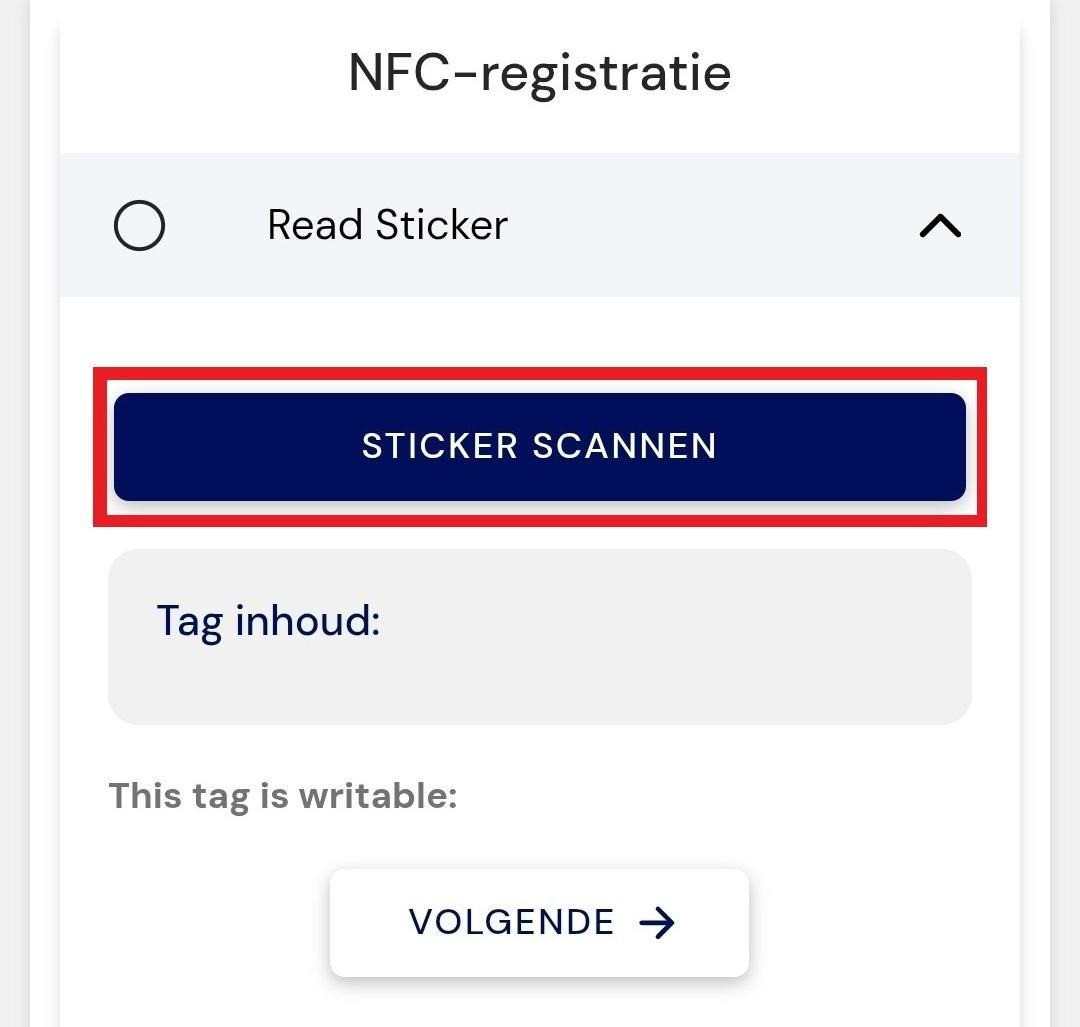Viewport: 1080px width, 1027px height.
Task: Click the 'Tag inhoud:' label text
Action: click(269, 621)
